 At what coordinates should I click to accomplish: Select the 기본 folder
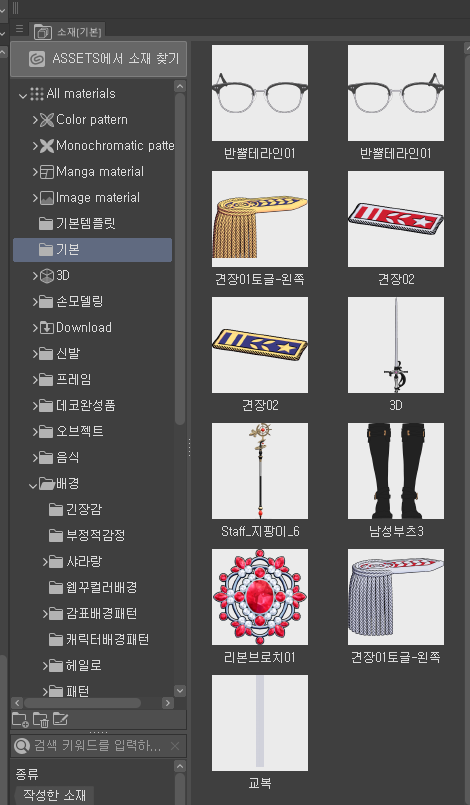pos(92,250)
